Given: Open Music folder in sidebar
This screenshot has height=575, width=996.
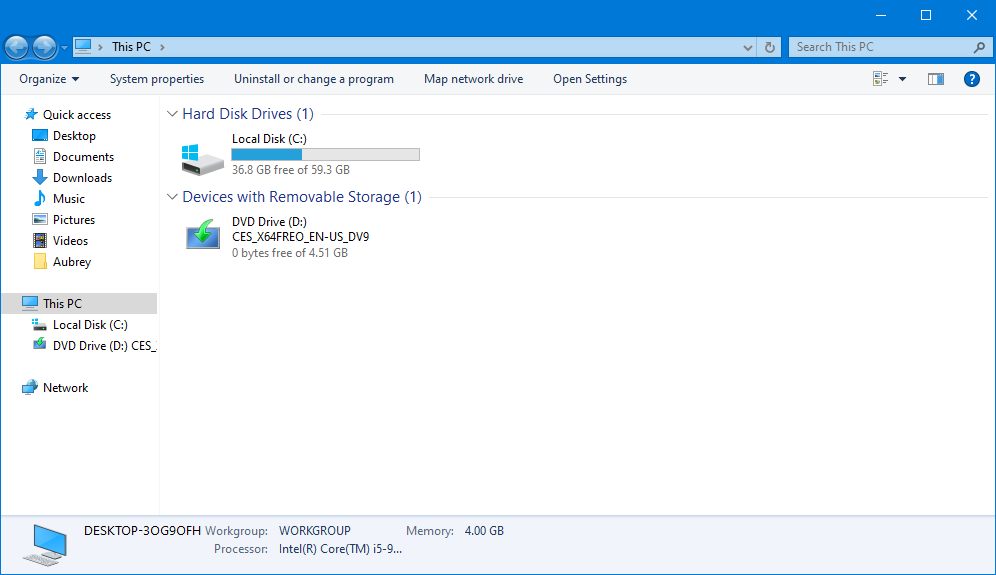Looking at the screenshot, I should [69, 198].
